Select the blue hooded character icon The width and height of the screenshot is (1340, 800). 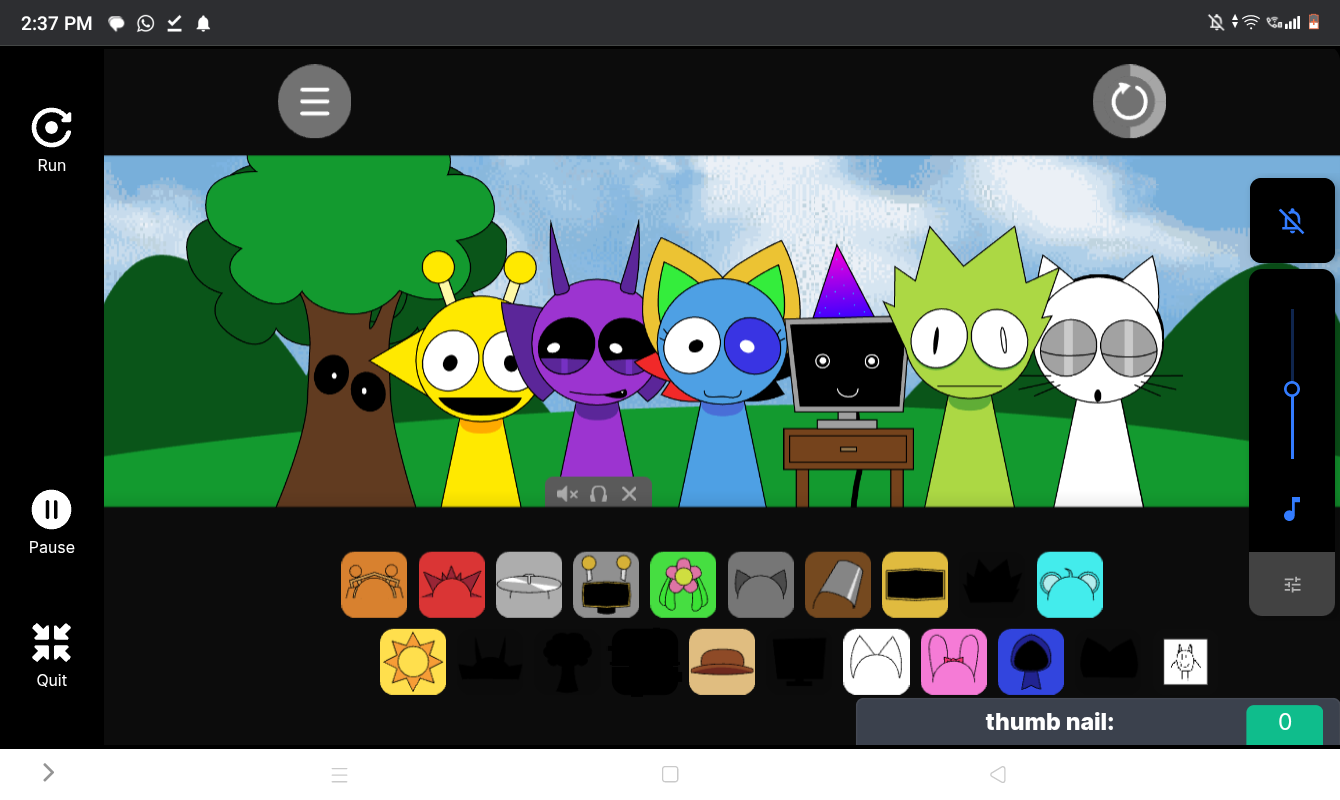coord(1031,662)
